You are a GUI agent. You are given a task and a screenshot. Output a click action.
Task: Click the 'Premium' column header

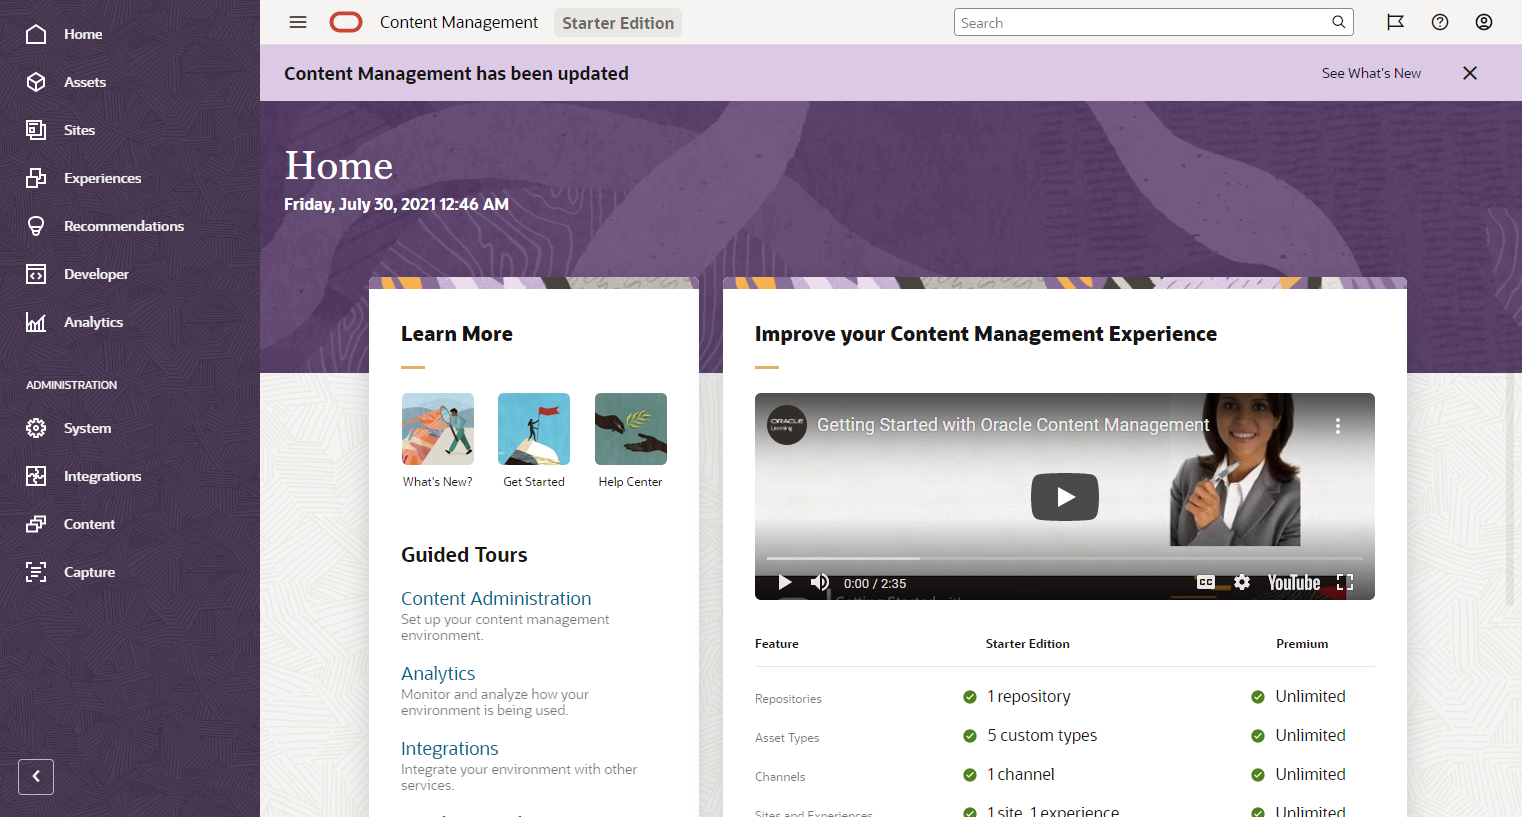click(1302, 644)
